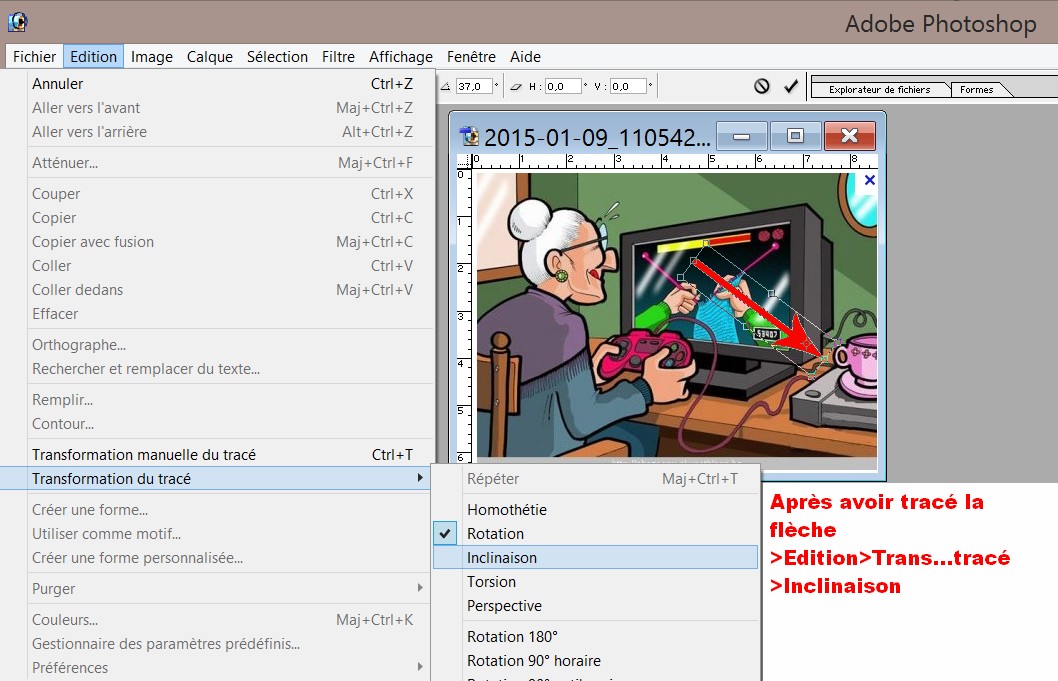Screen dimensions: 1058x681
Task: Expand the Purger submenu arrow
Action: click(x=420, y=588)
